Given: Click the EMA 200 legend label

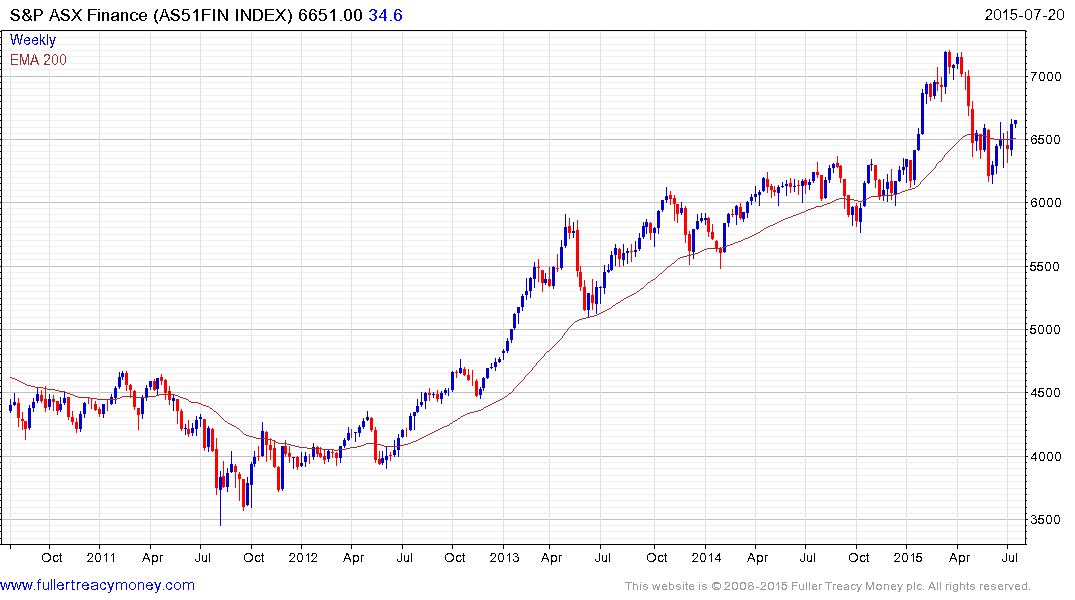Looking at the screenshot, I should (38, 60).
